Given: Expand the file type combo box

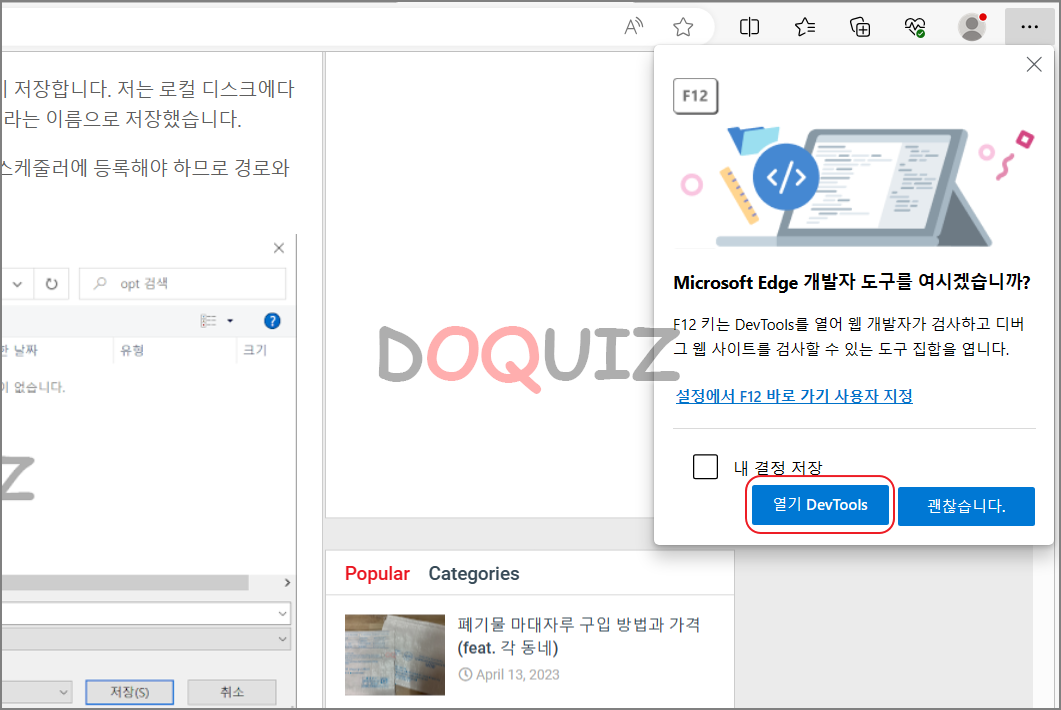Looking at the screenshot, I should click(282, 638).
